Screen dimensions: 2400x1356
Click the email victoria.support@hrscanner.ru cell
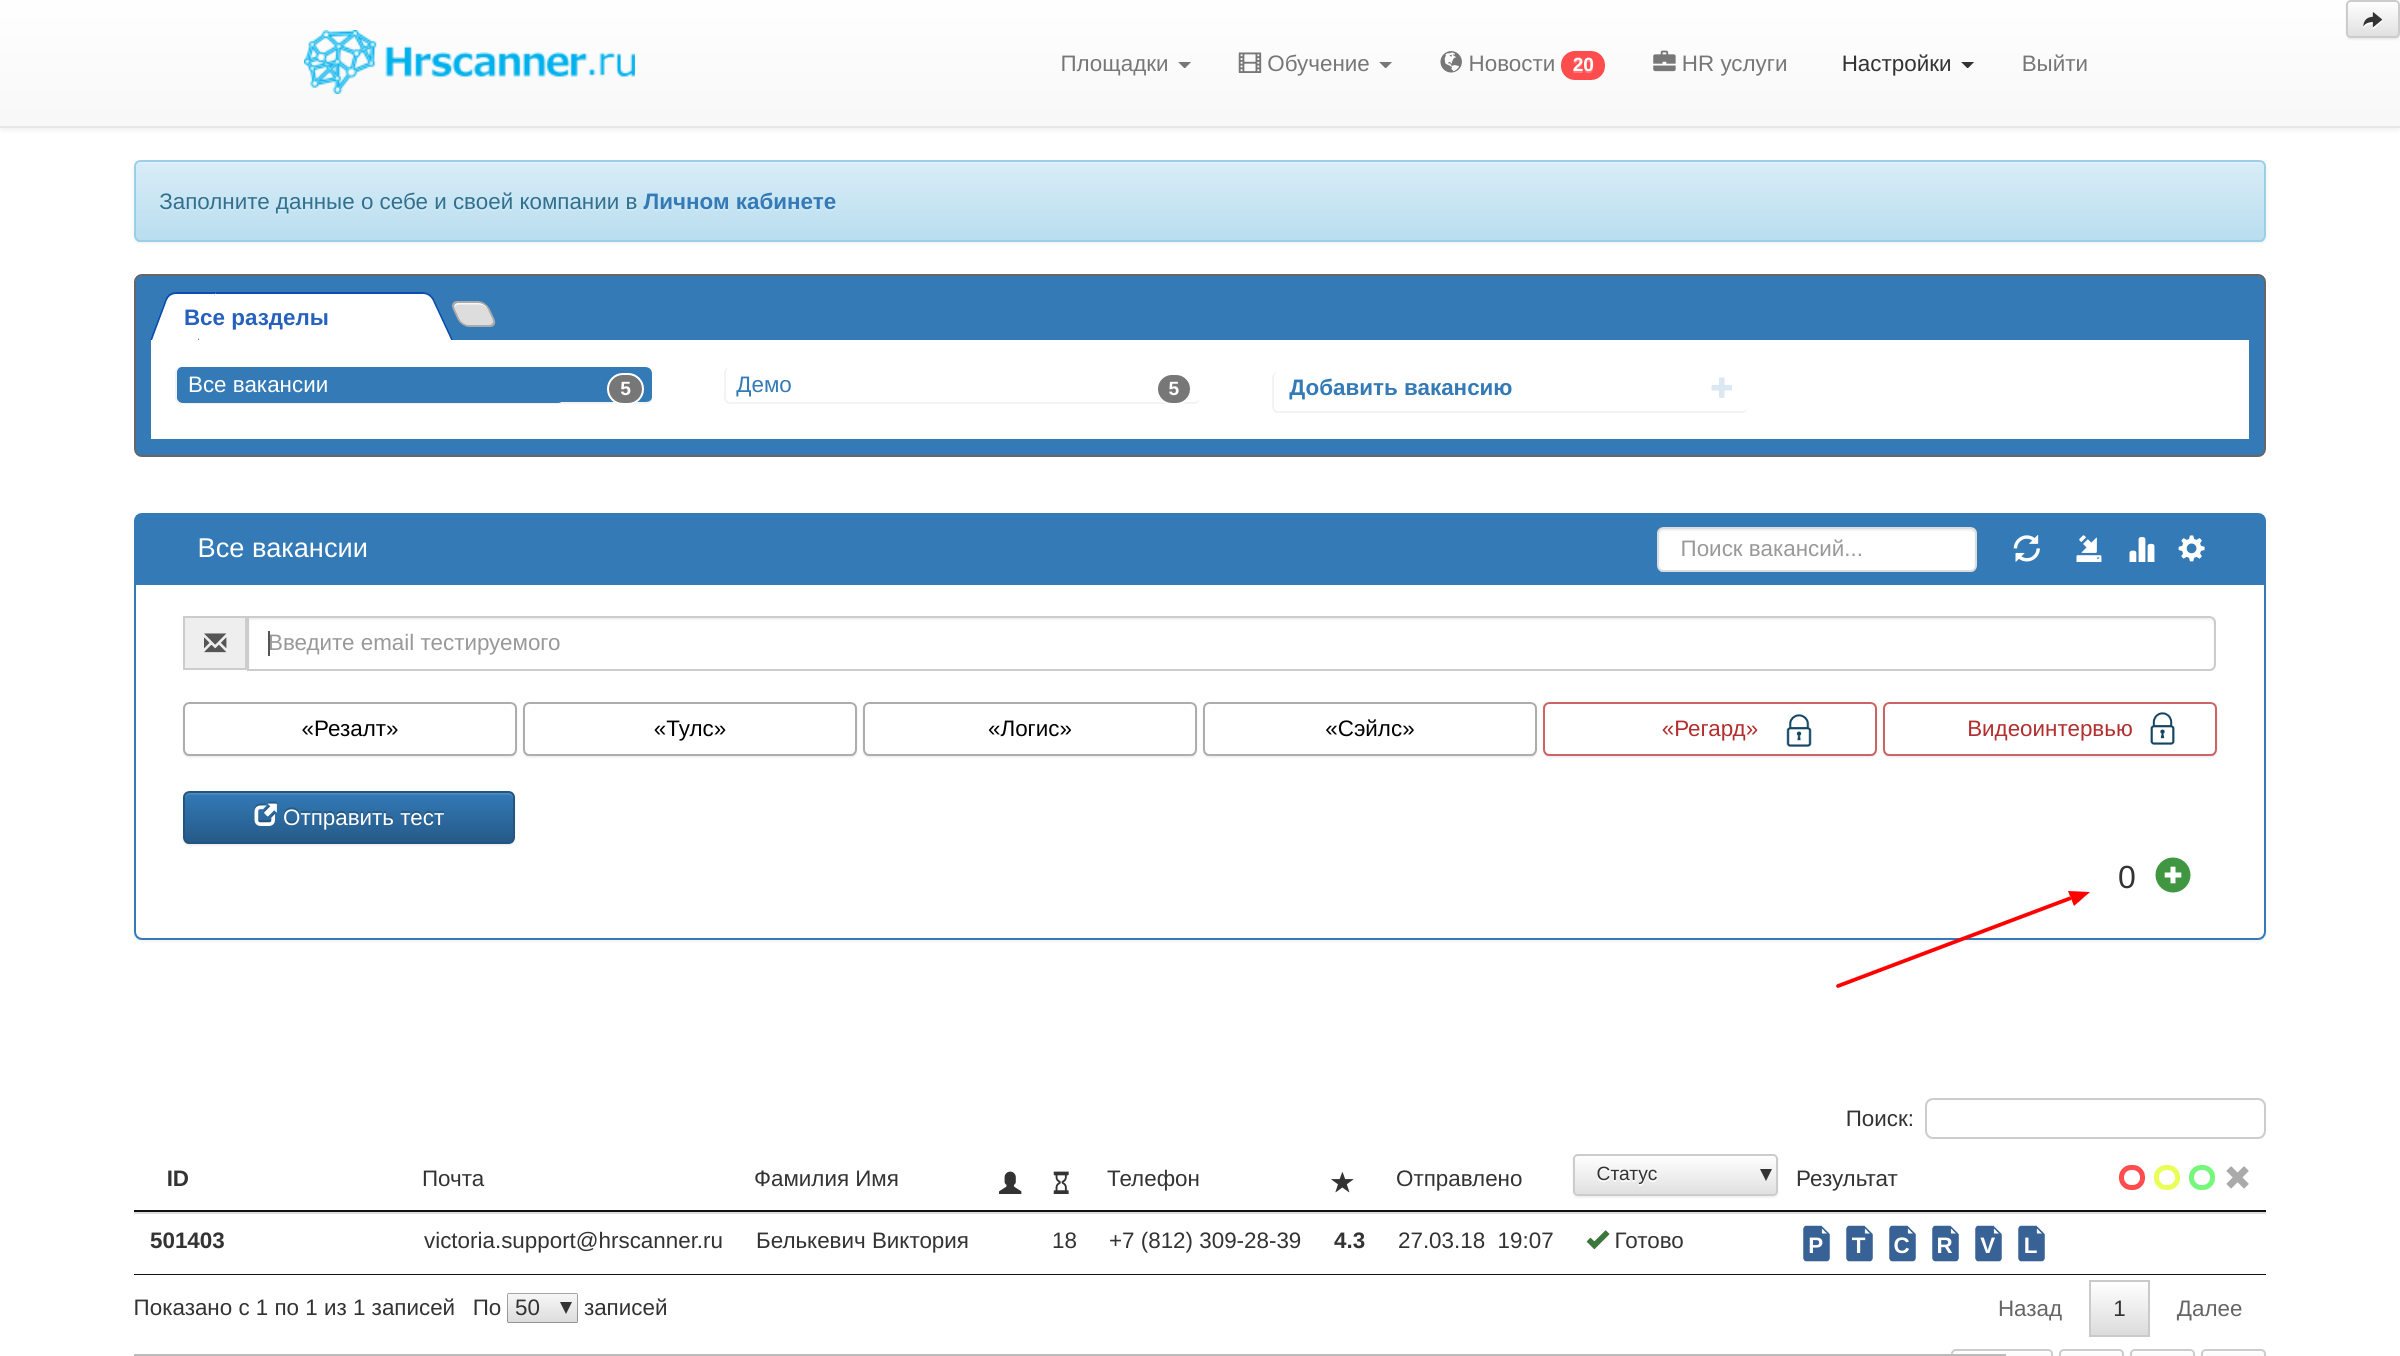point(573,1241)
